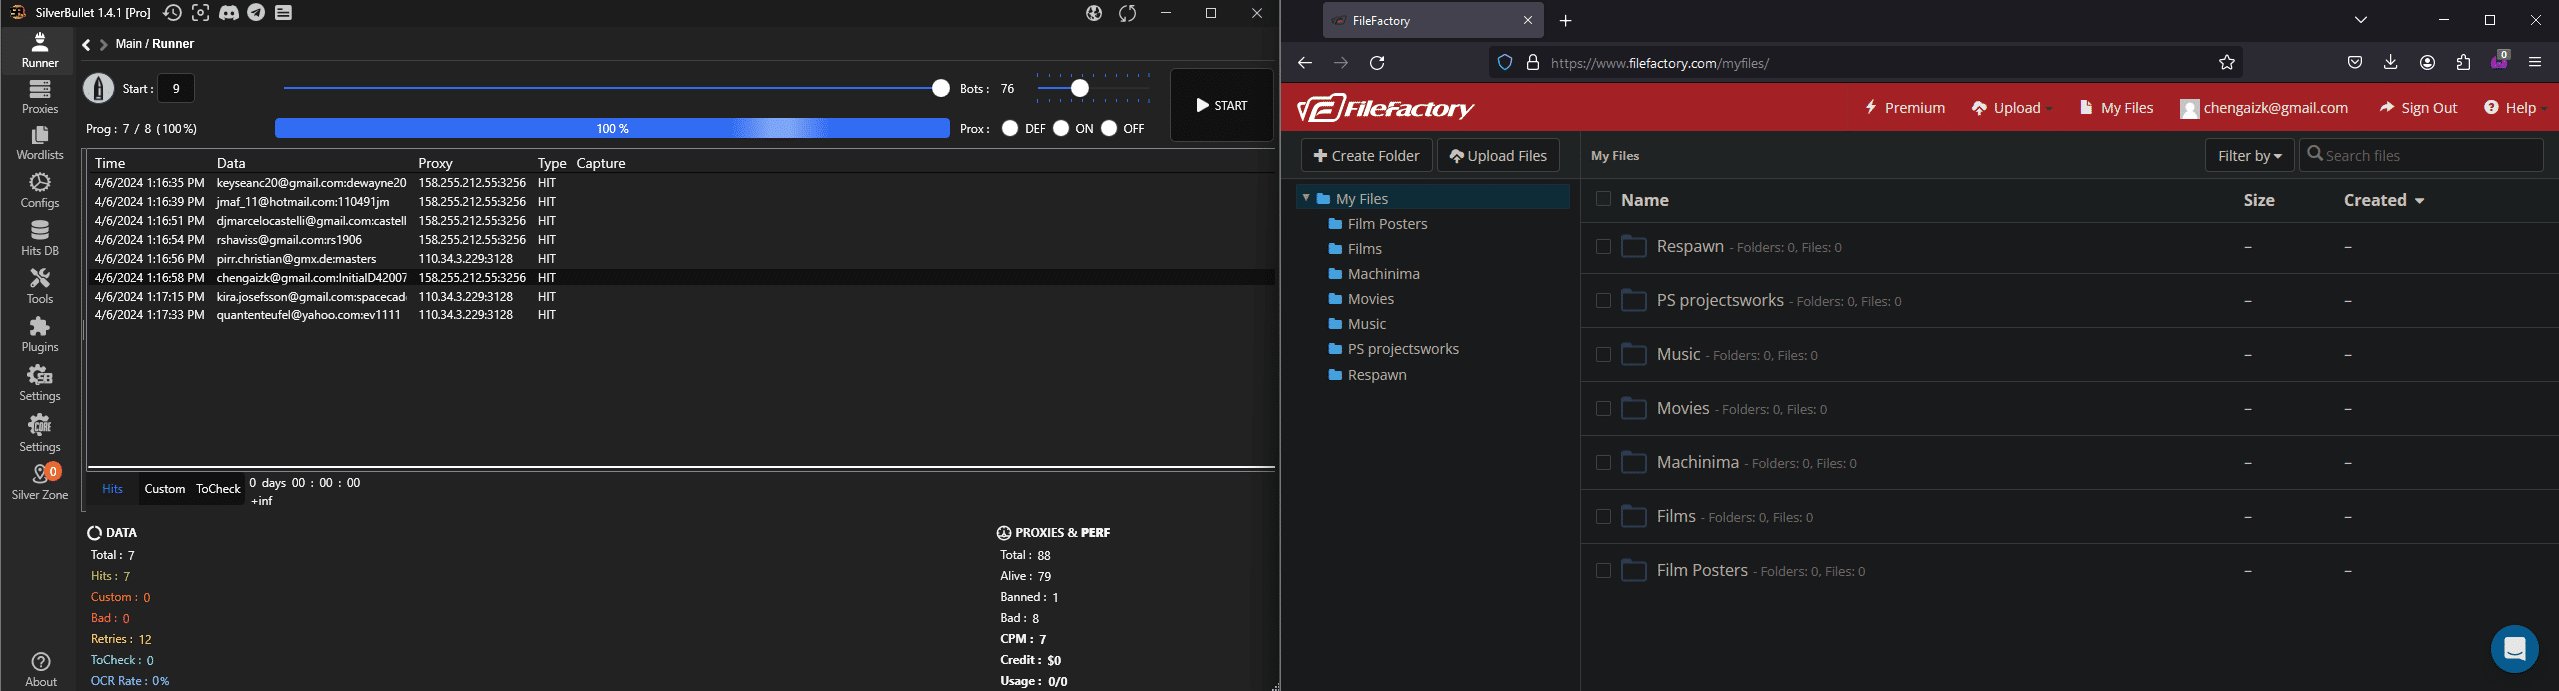Click the browser back arrow
This screenshot has width=2559, height=691.
point(1304,63)
